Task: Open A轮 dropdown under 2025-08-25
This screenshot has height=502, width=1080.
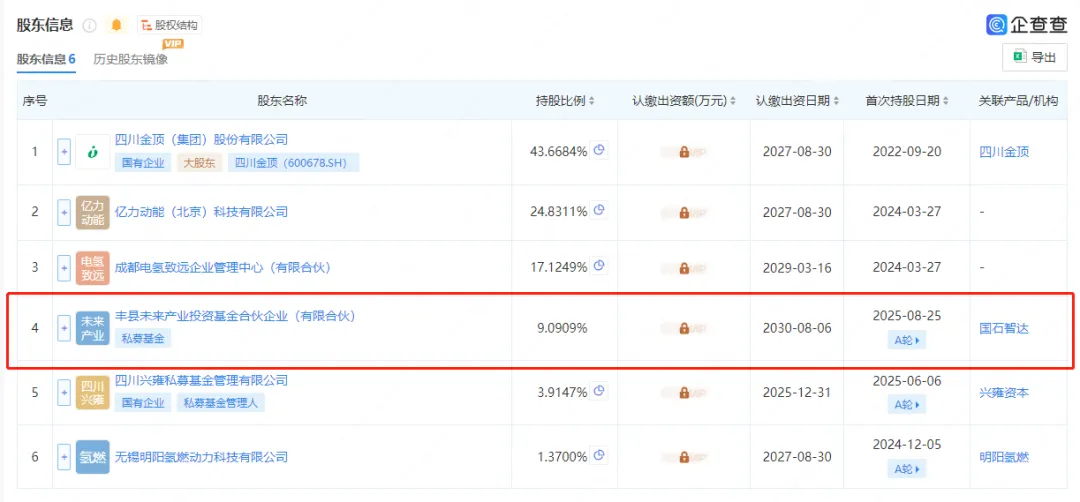Action: [907, 339]
